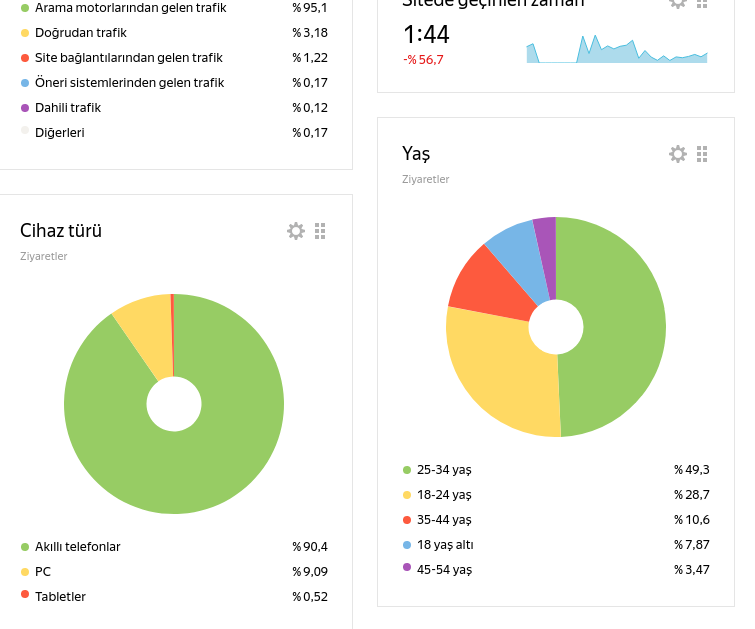Click grid drag icon of Cihaz türü widget

[320, 231]
